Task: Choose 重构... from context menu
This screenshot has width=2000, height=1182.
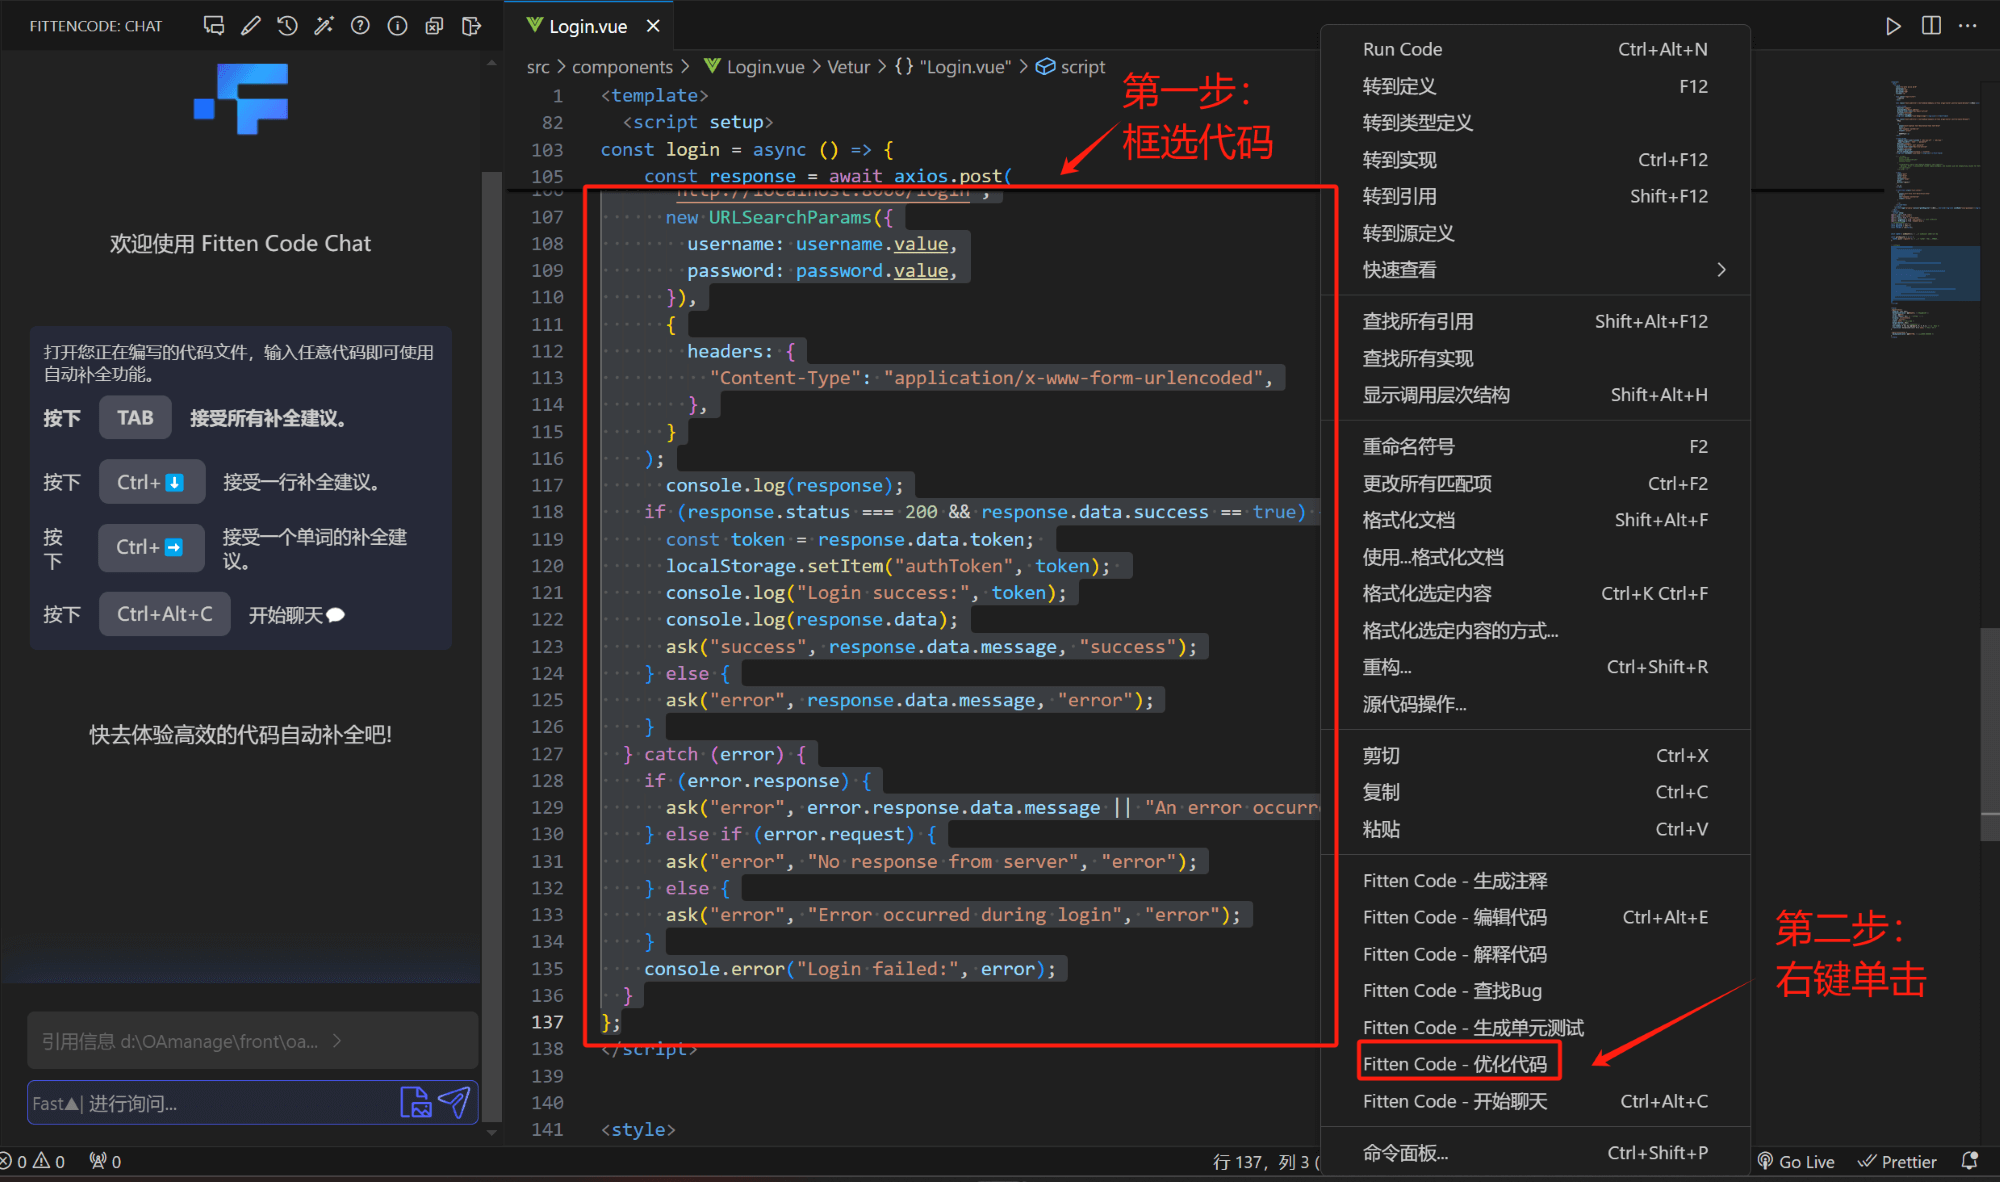Action: coord(1535,667)
